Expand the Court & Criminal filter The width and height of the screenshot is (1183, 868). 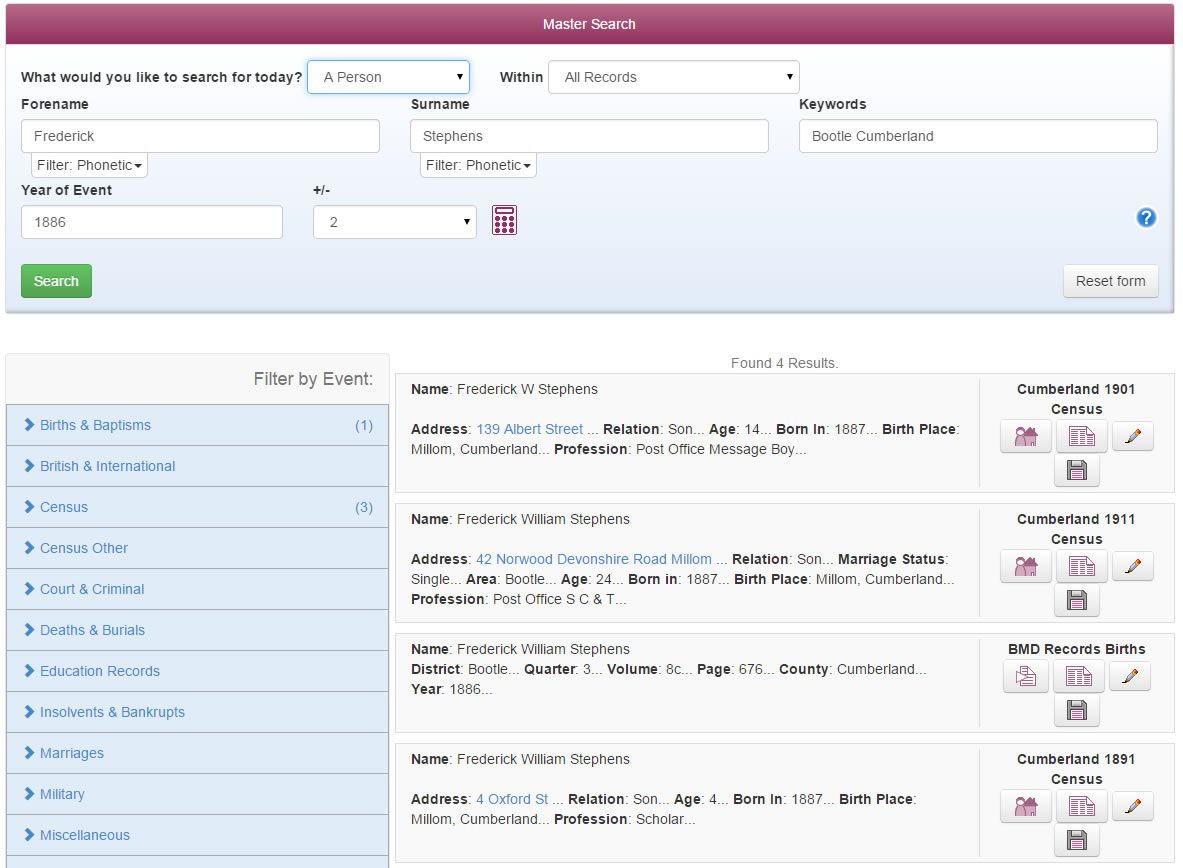click(198, 589)
